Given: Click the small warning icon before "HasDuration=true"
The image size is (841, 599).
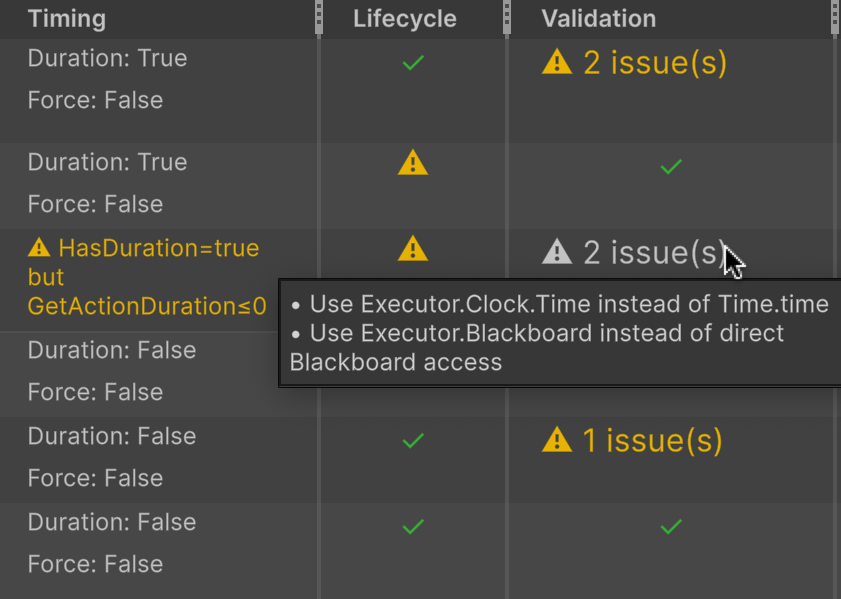Looking at the screenshot, I should 39,247.
